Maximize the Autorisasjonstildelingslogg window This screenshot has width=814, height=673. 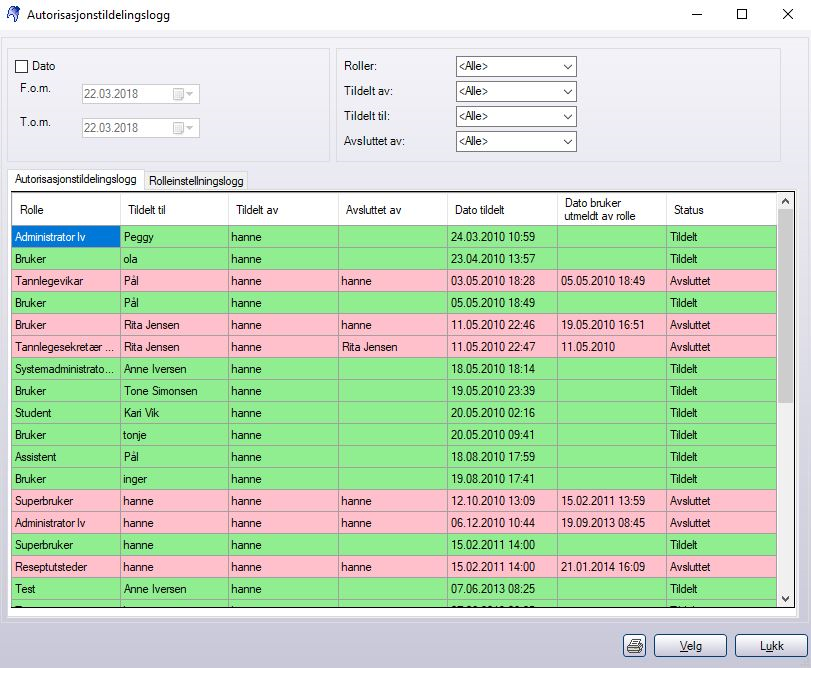point(742,14)
